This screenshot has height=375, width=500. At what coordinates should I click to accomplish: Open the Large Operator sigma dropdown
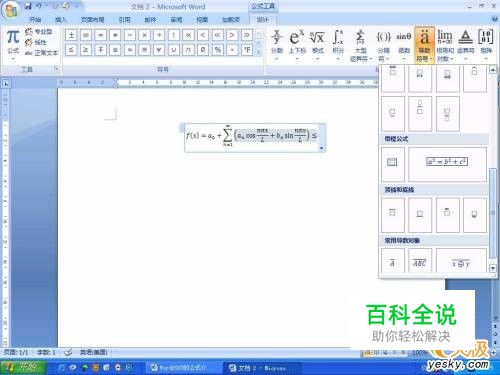click(x=360, y=45)
